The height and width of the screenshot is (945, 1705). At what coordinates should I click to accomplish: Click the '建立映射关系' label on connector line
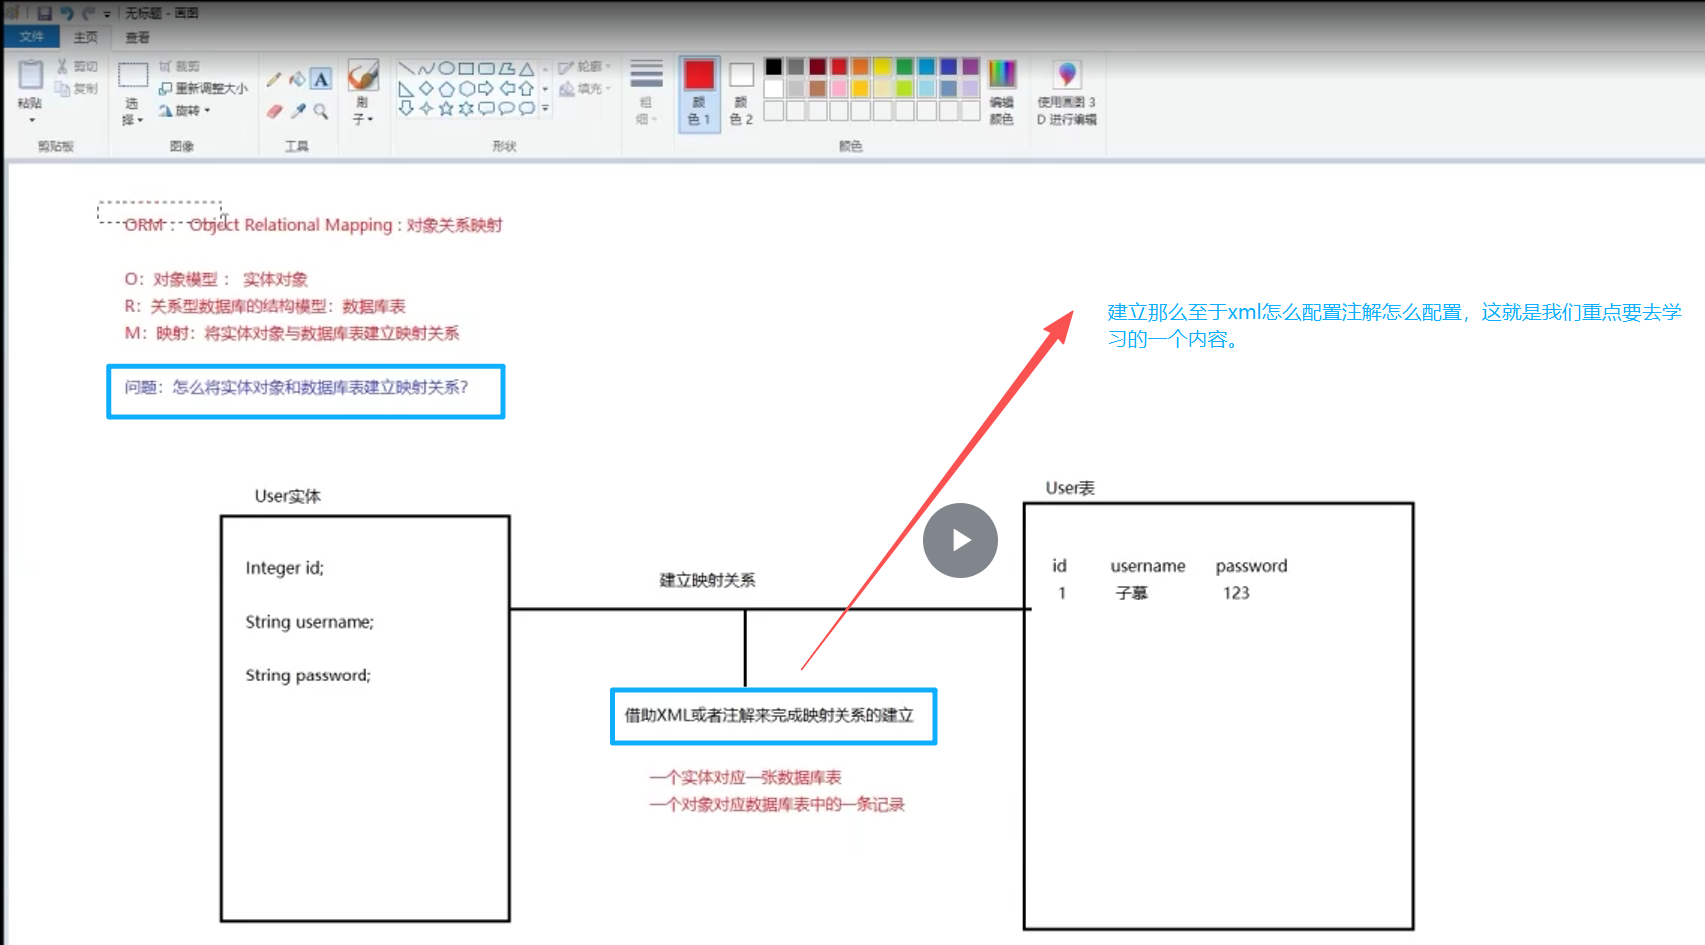(707, 580)
